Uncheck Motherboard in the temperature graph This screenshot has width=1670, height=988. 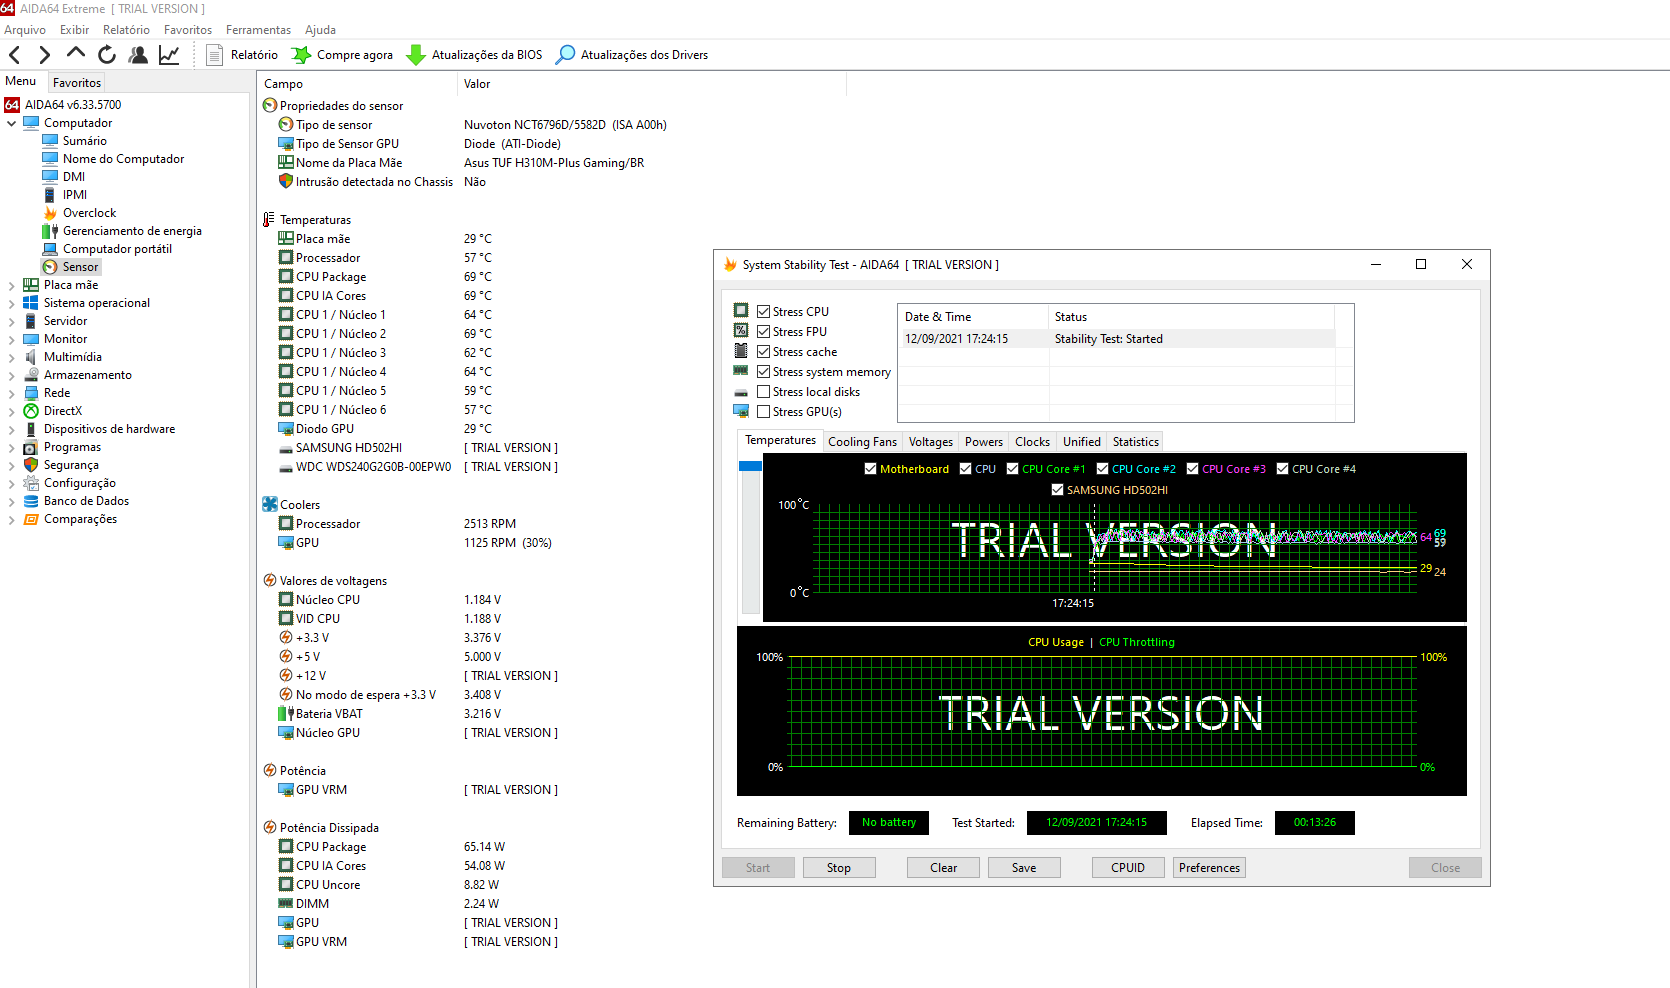[x=870, y=469]
